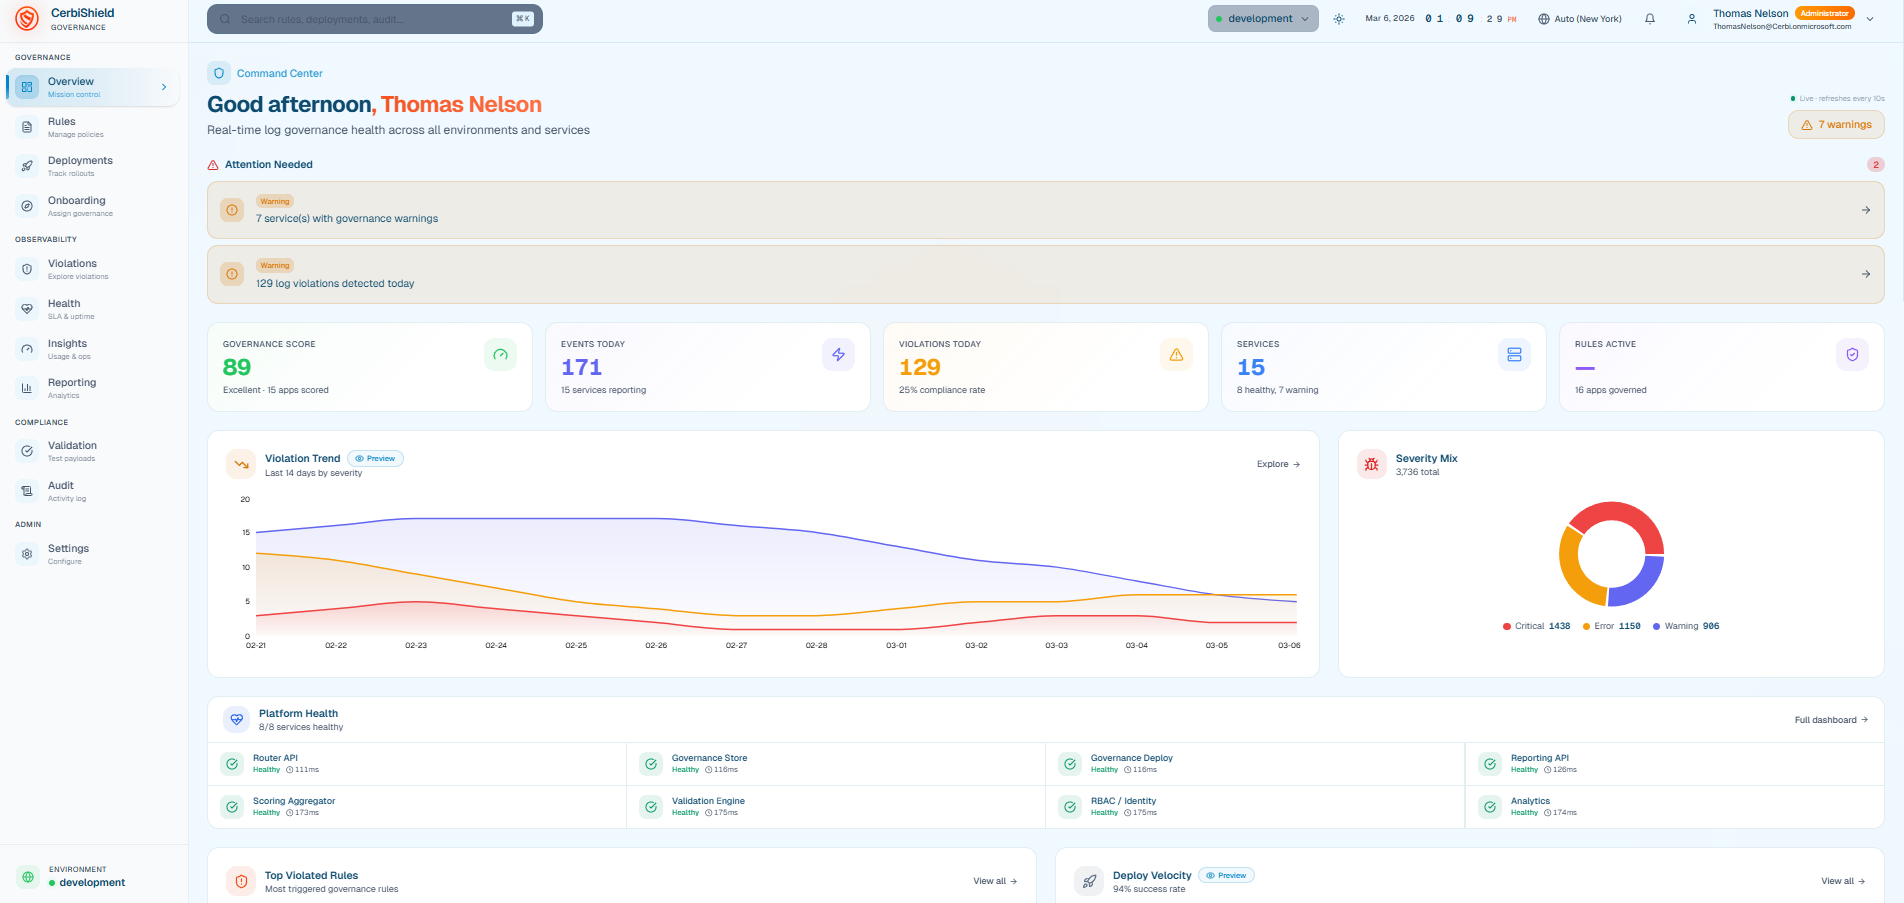Open Violations in the sidebar
1904x903 pixels.
click(x=94, y=269)
